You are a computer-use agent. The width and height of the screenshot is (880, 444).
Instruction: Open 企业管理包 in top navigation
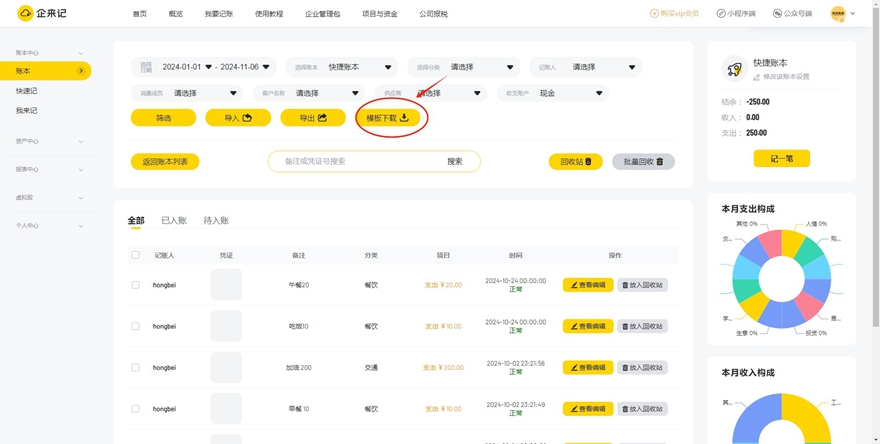[322, 14]
